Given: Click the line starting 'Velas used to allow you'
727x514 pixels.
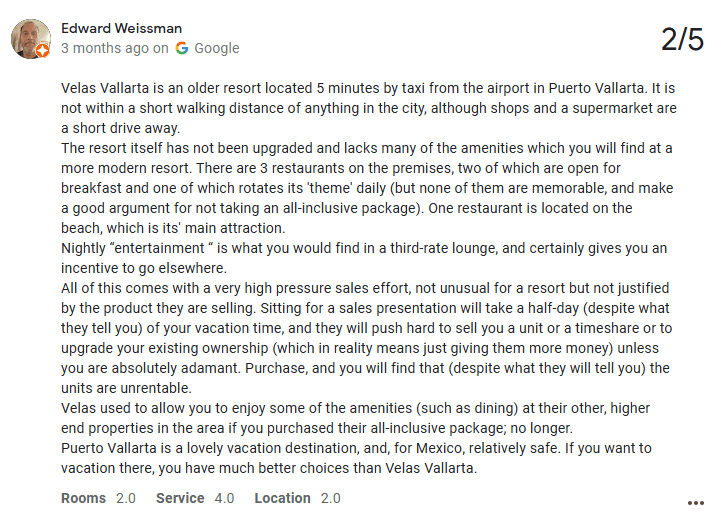Looking at the screenshot, I should (x=300, y=408).
